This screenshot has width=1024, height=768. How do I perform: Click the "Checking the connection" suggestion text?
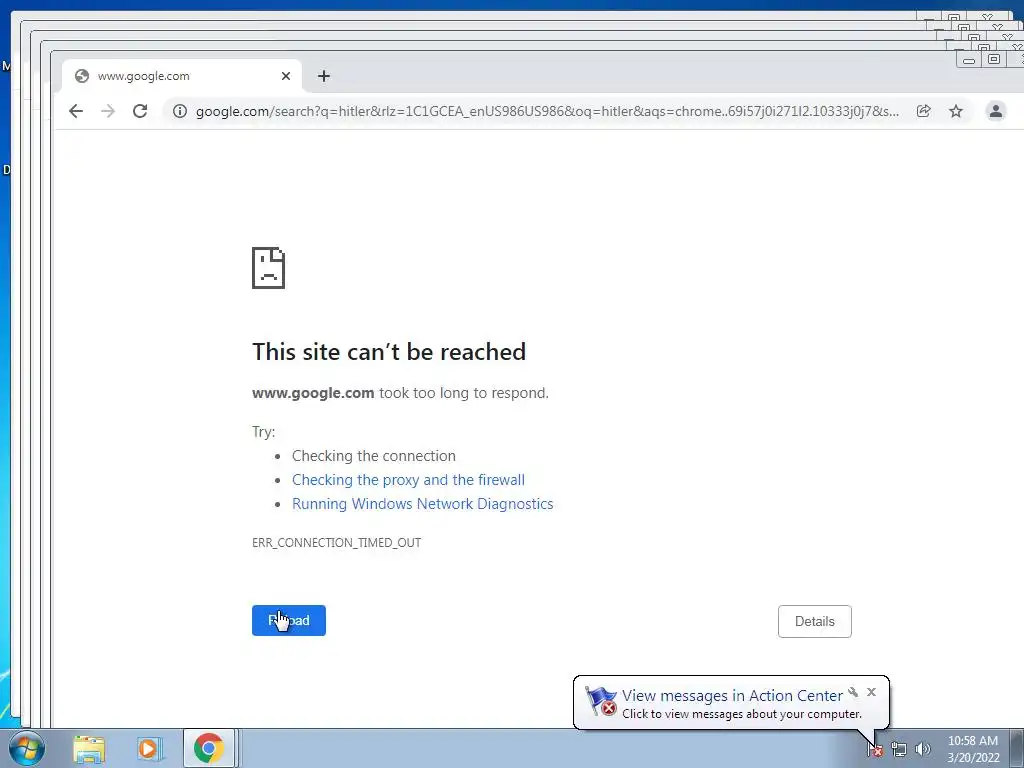click(x=374, y=456)
